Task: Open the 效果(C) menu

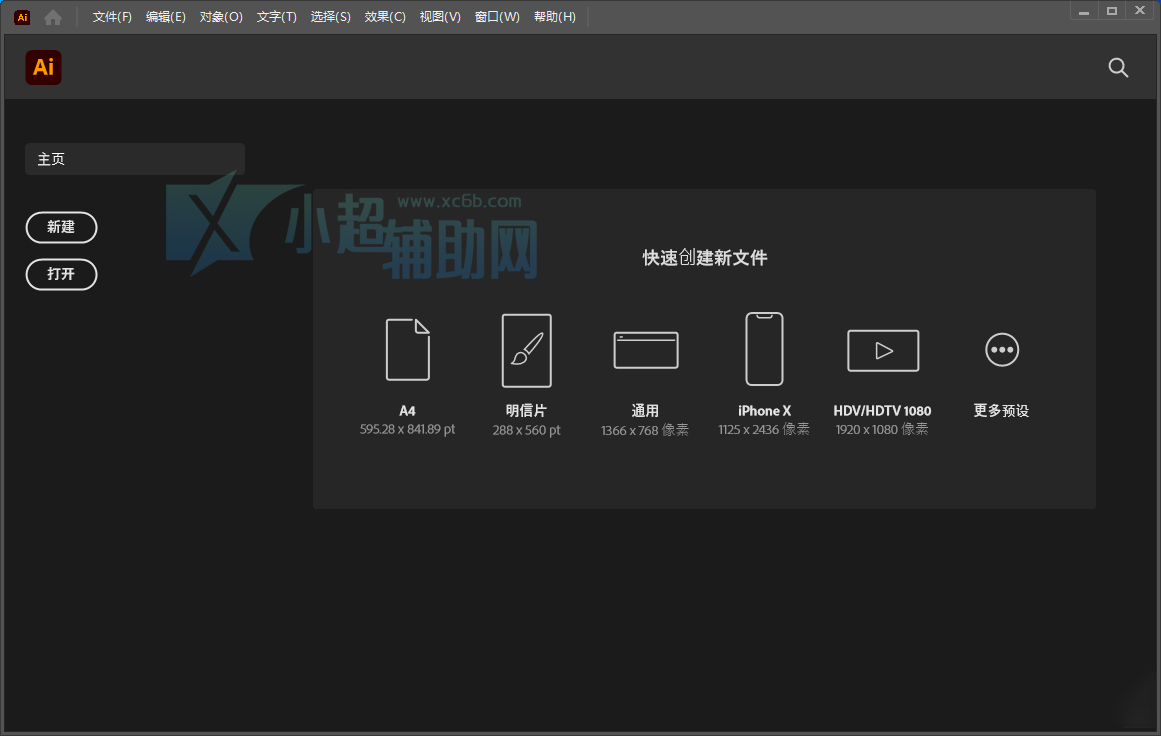Action: point(385,17)
